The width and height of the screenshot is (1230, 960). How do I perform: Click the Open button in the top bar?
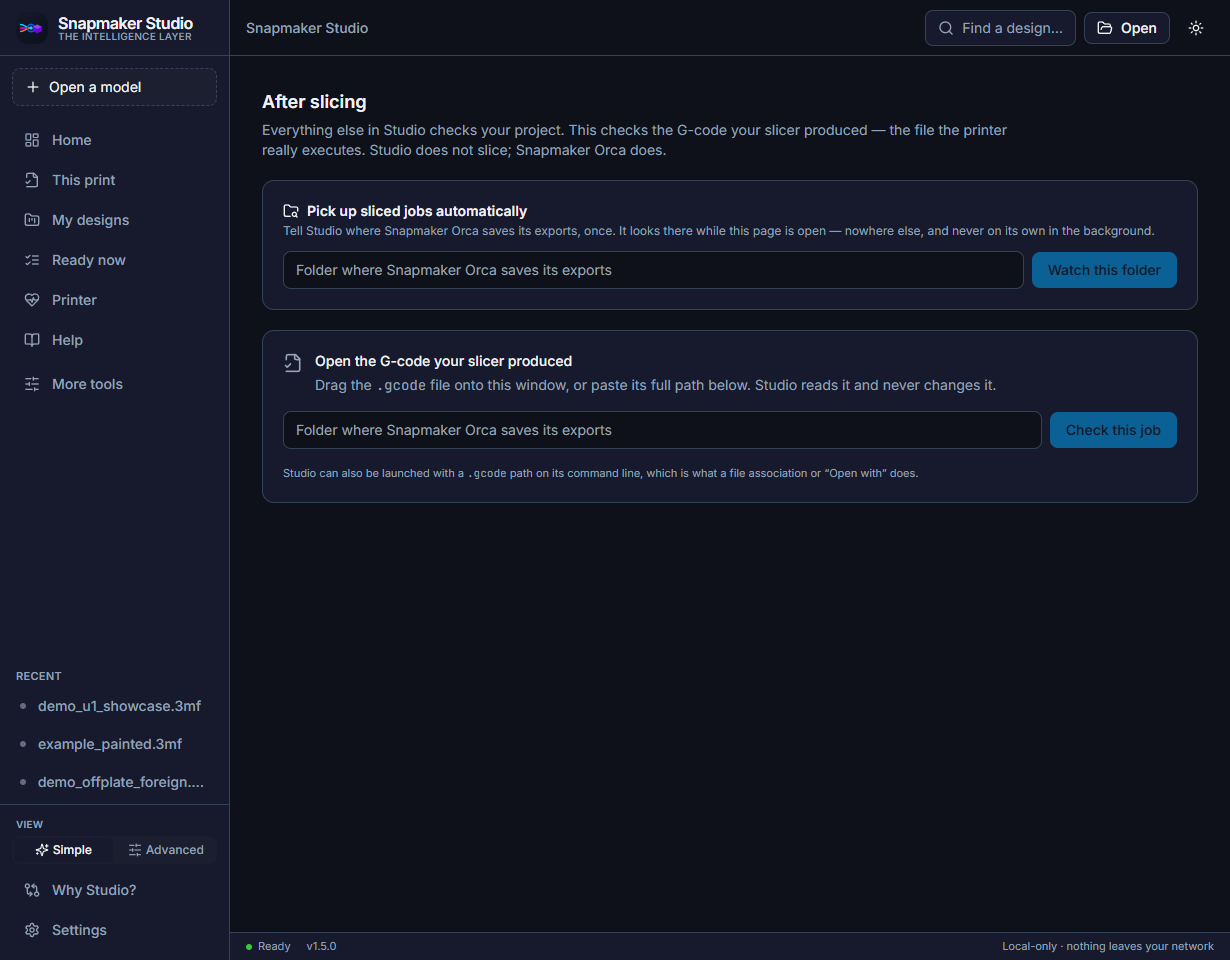pyautogui.click(x=1127, y=28)
